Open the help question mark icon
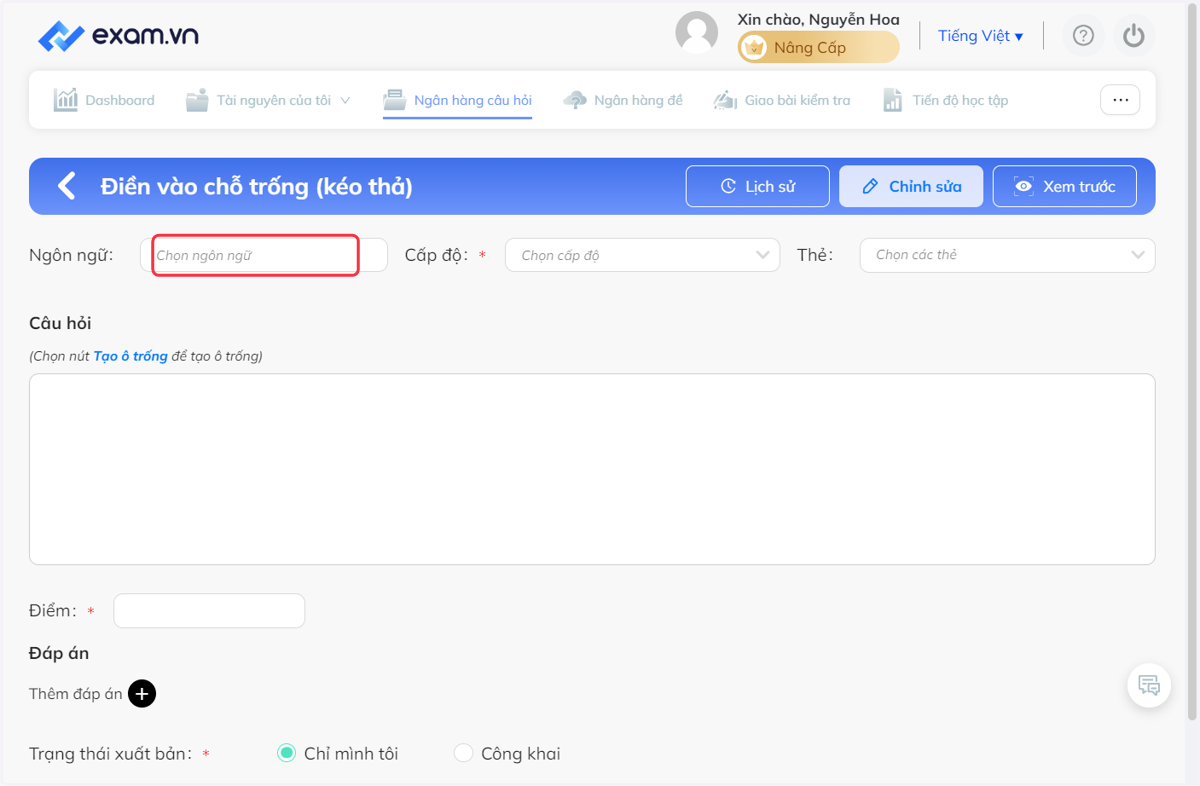 coord(1083,36)
